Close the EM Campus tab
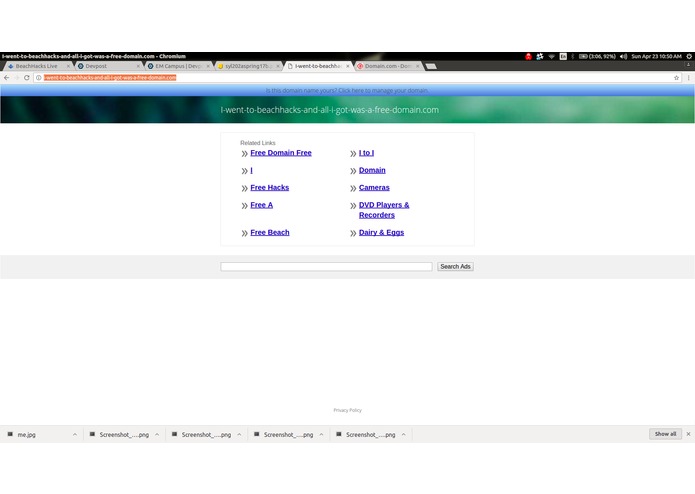The width and height of the screenshot is (695, 494). pyautogui.click(x=208, y=66)
